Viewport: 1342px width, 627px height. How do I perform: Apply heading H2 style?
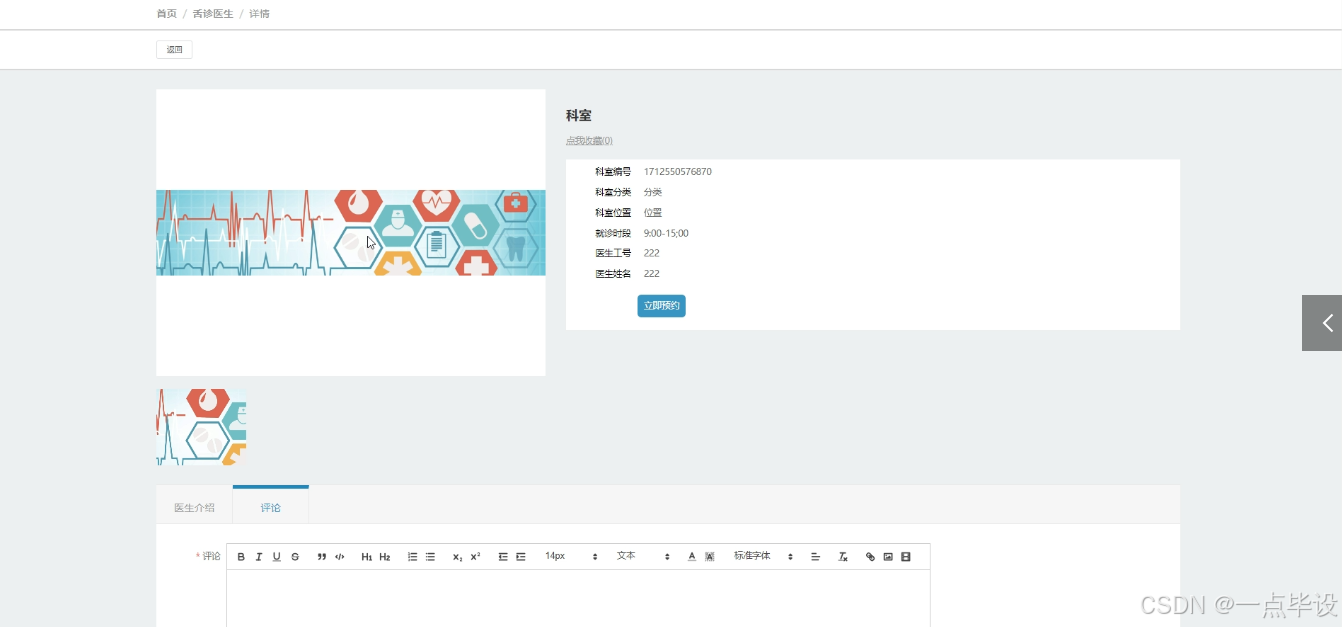point(385,557)
